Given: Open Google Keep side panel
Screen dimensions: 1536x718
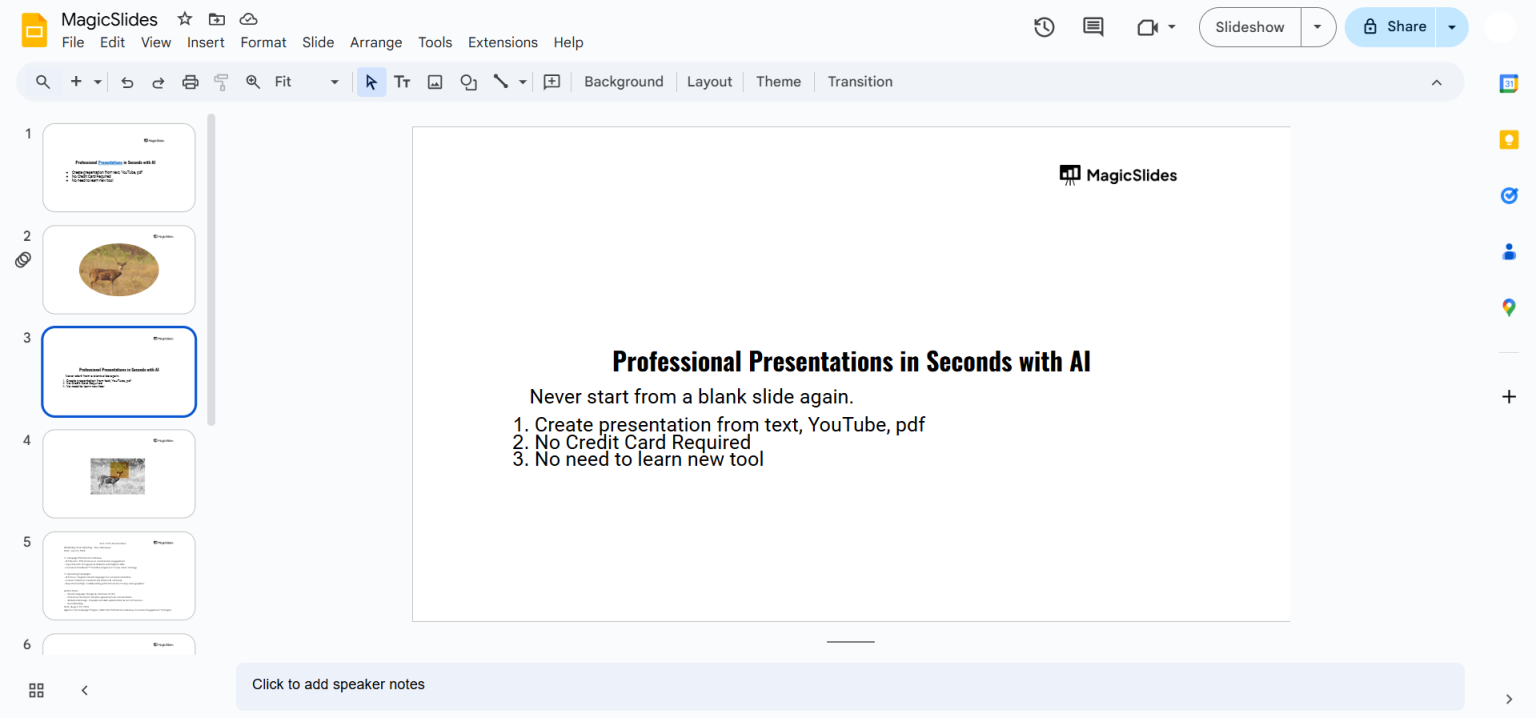Looking at the screenshot, I should (x=1509, y=140).
